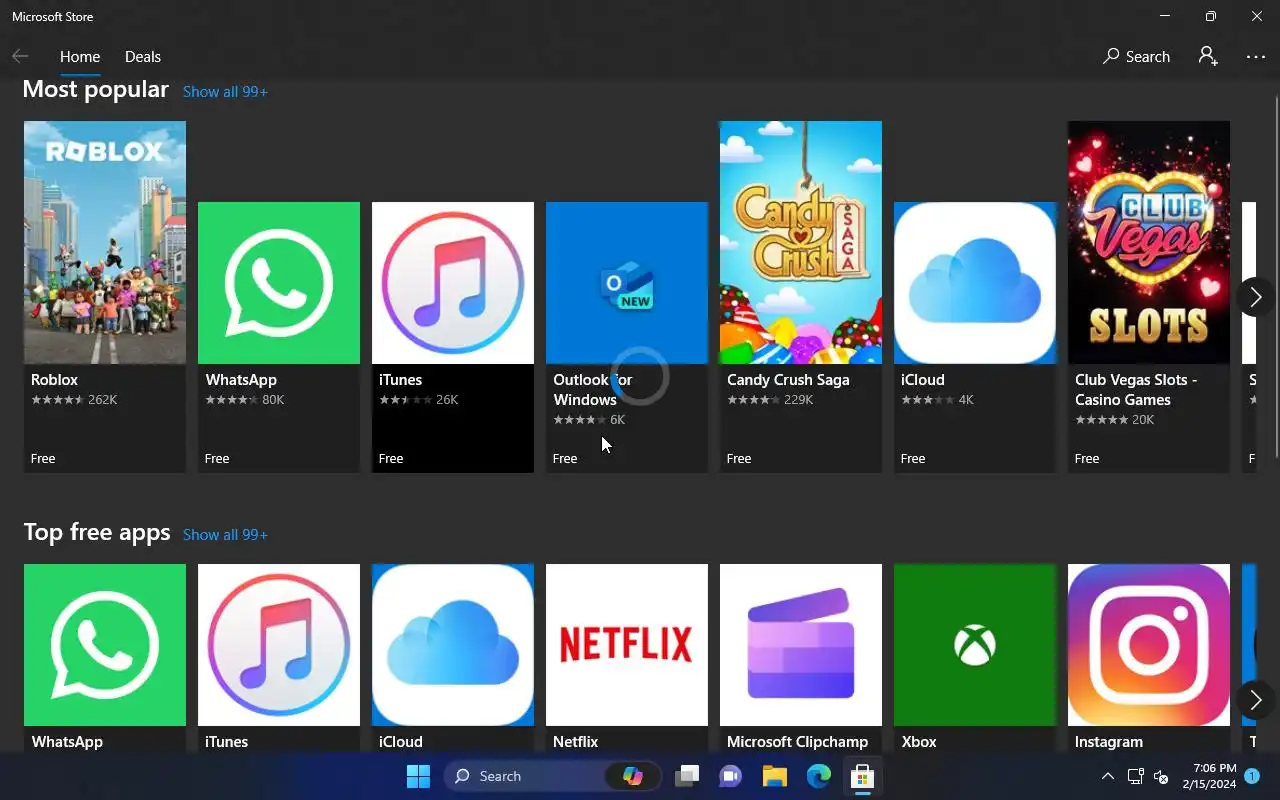Click the Free price on Roblox card
This screenshot has height=800, width=1280.
(x=43, y=459)
